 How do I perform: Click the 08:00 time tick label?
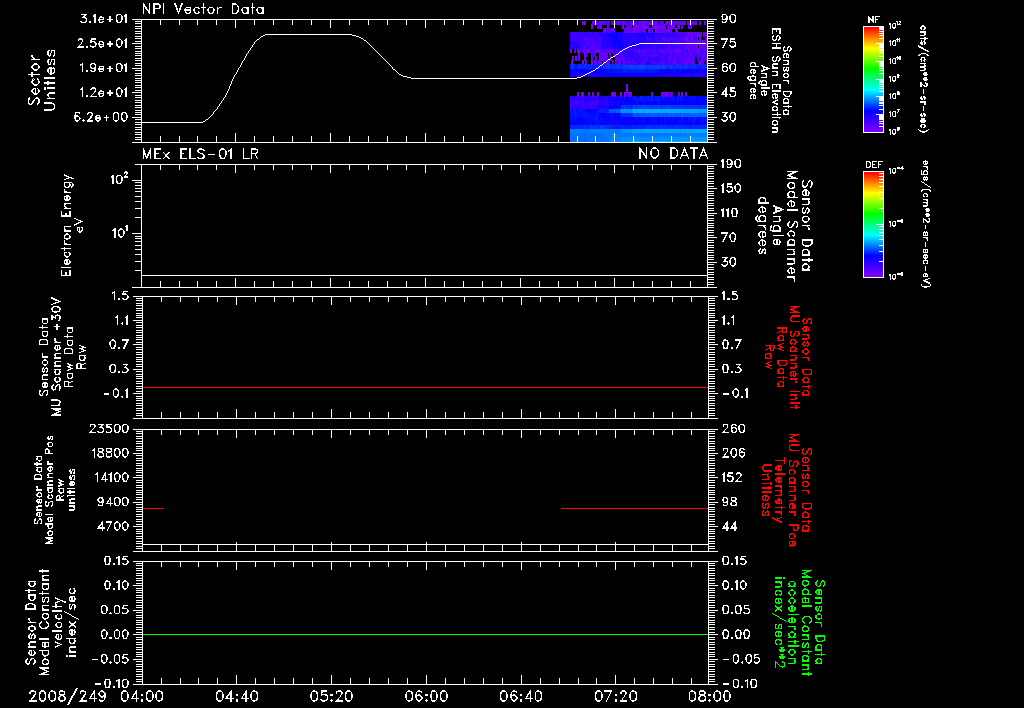tap(709, 696)
